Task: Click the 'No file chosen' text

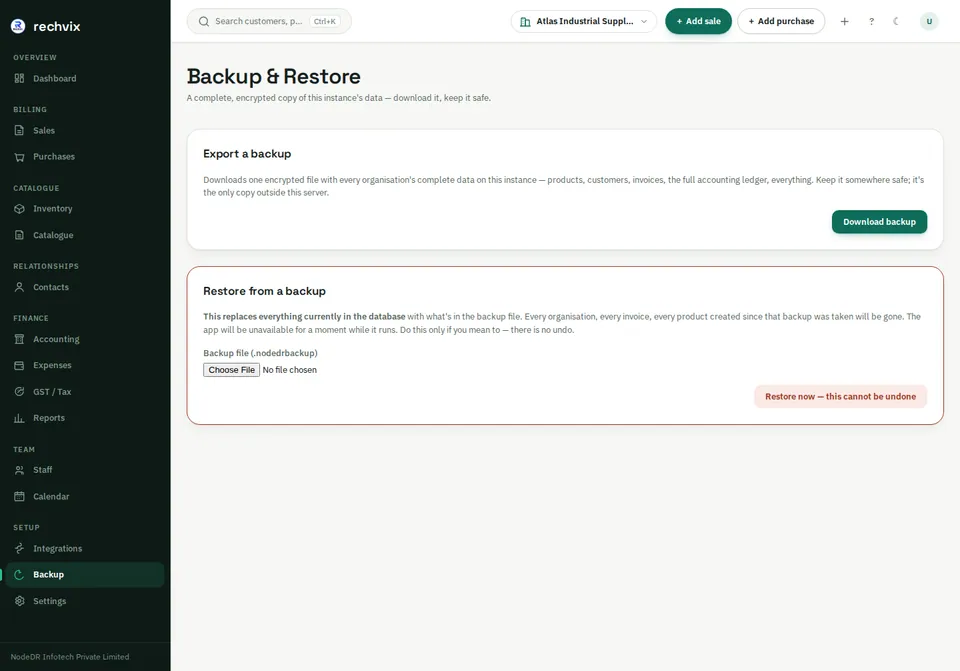Action: point(290,370)
